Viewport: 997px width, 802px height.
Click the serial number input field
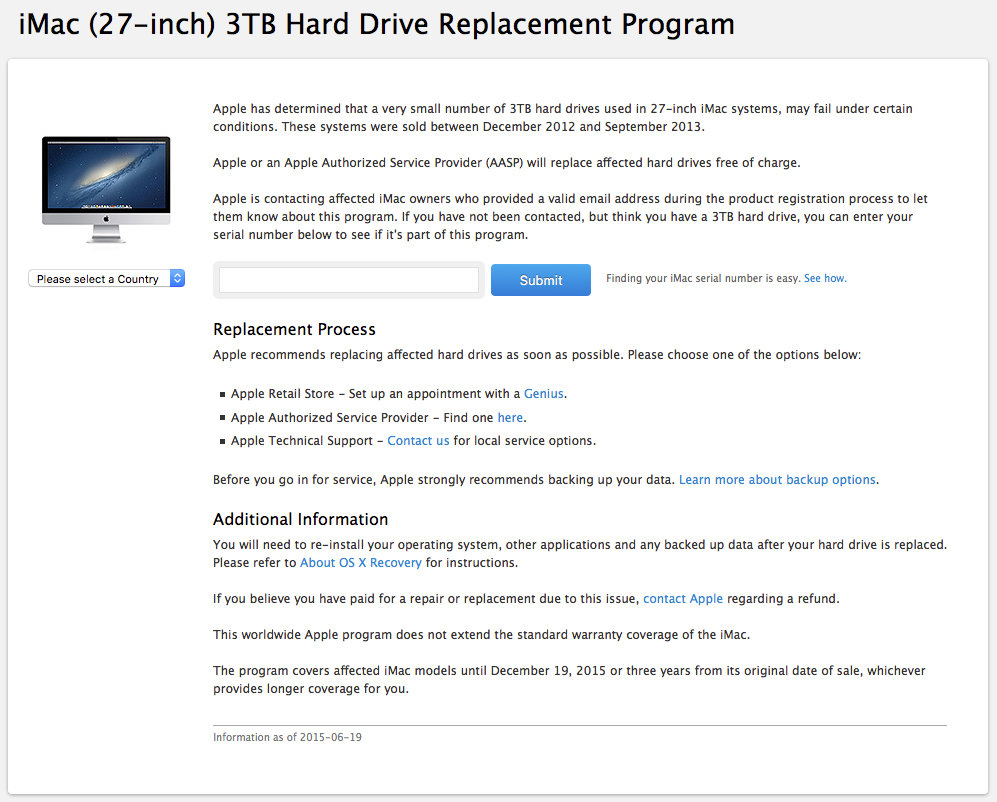(349, 280)
